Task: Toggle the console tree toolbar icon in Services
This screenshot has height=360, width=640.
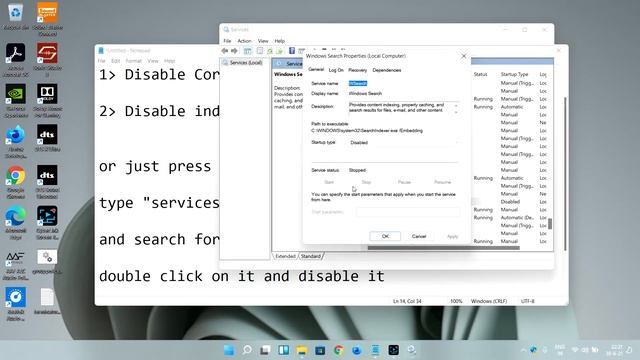Action: click(x=247, y=51)
